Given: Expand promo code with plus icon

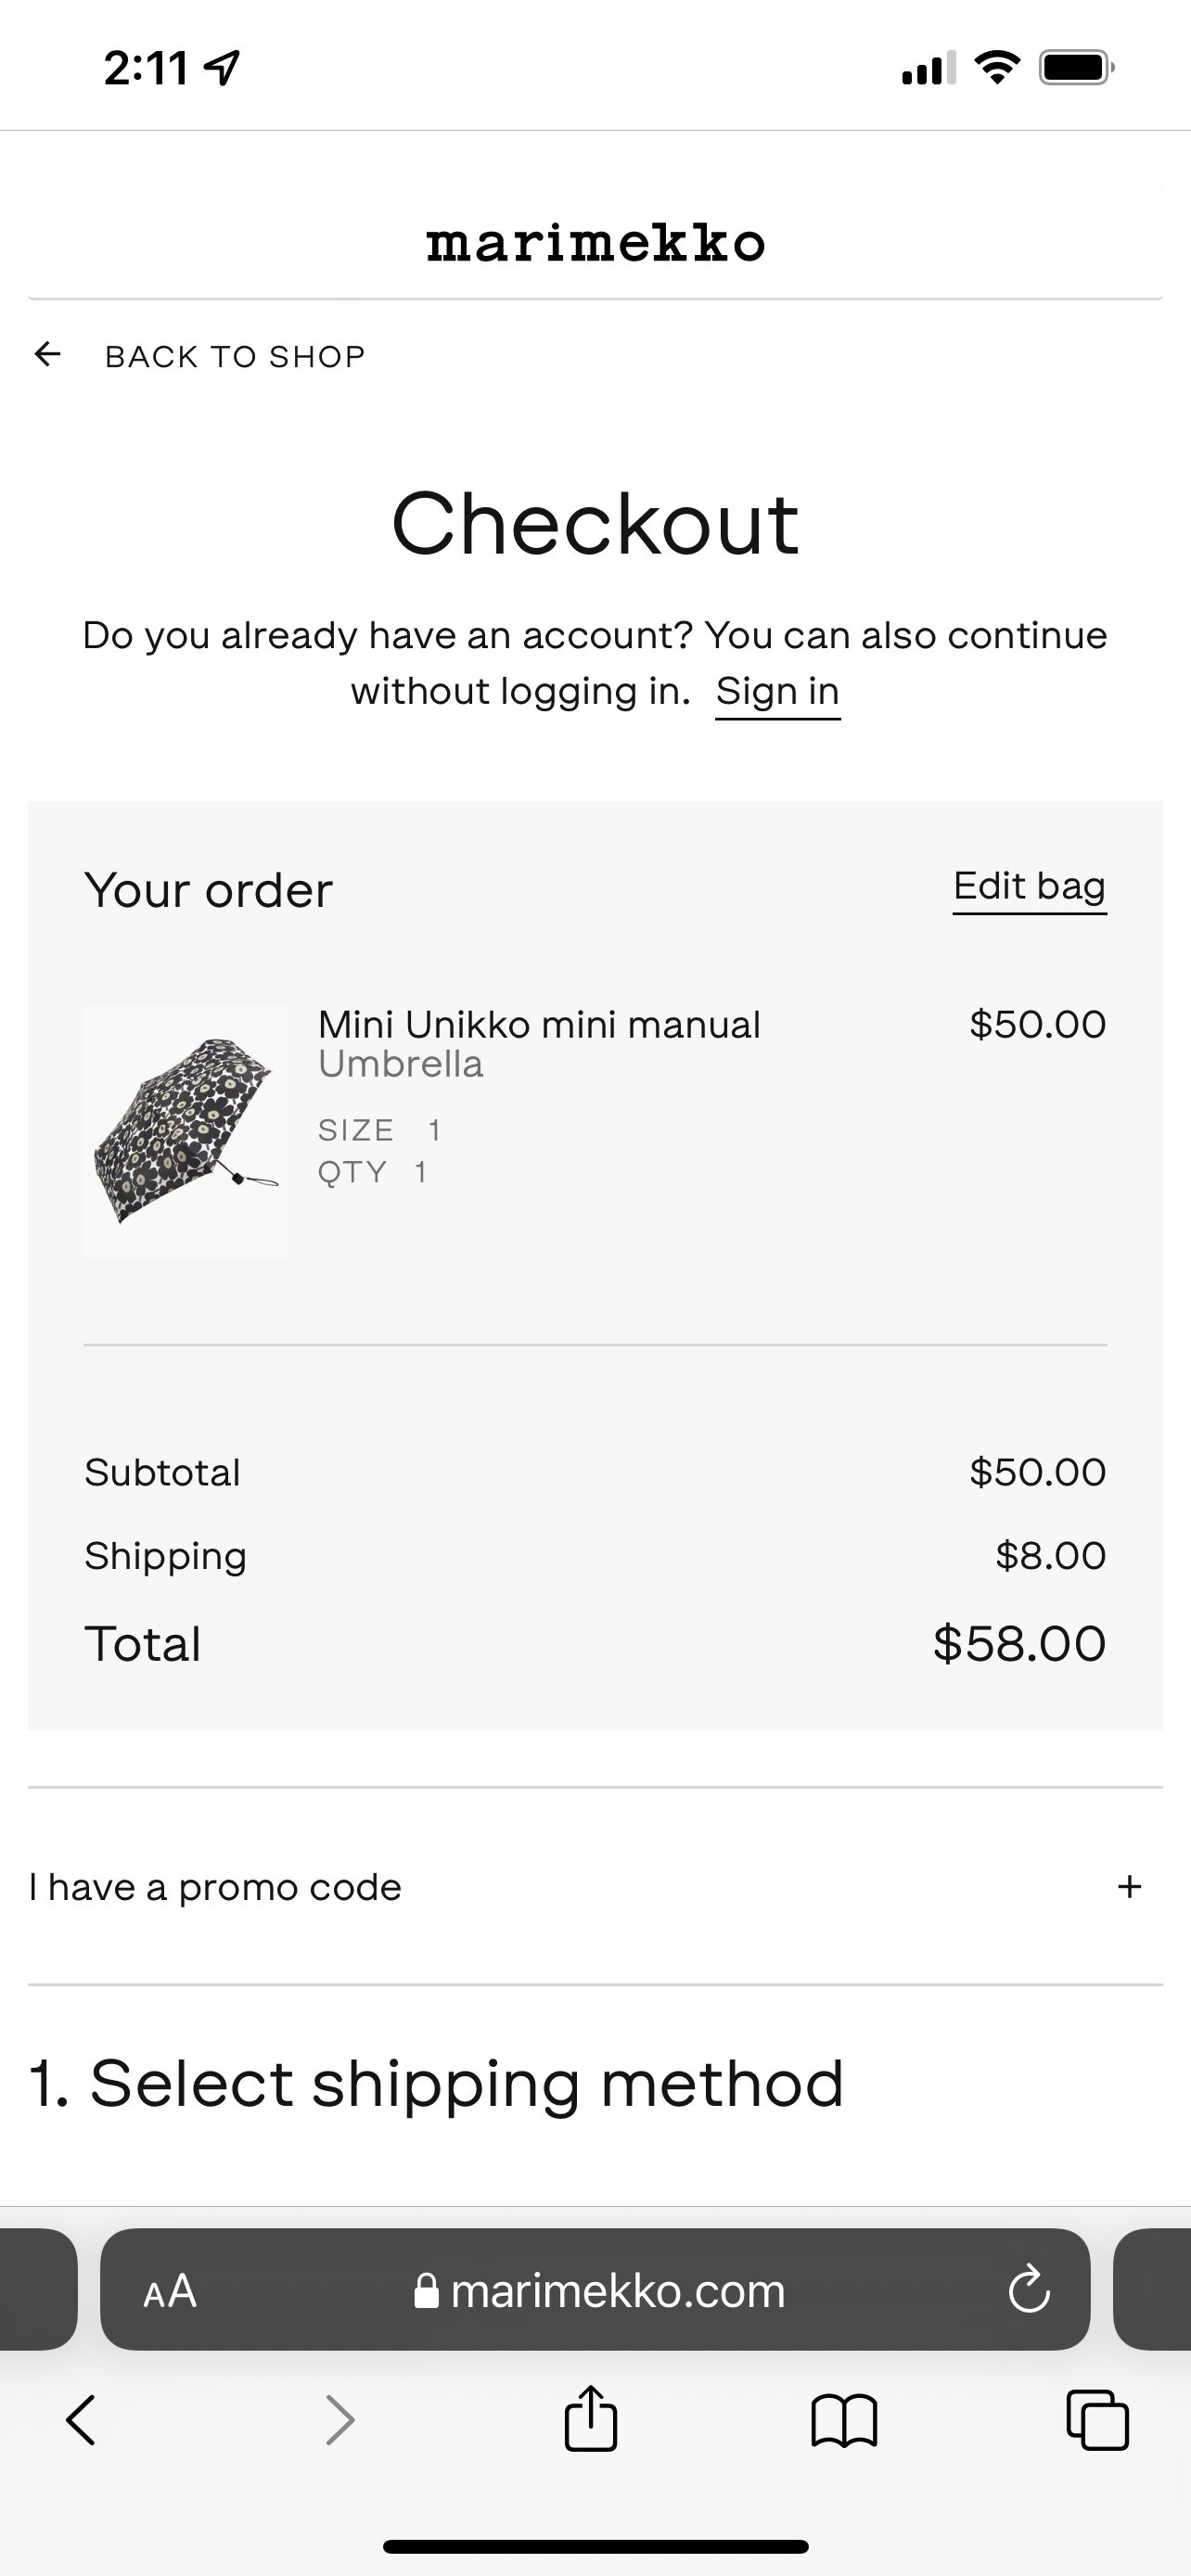Looking at the screenshot, I should (1129, 1887).
